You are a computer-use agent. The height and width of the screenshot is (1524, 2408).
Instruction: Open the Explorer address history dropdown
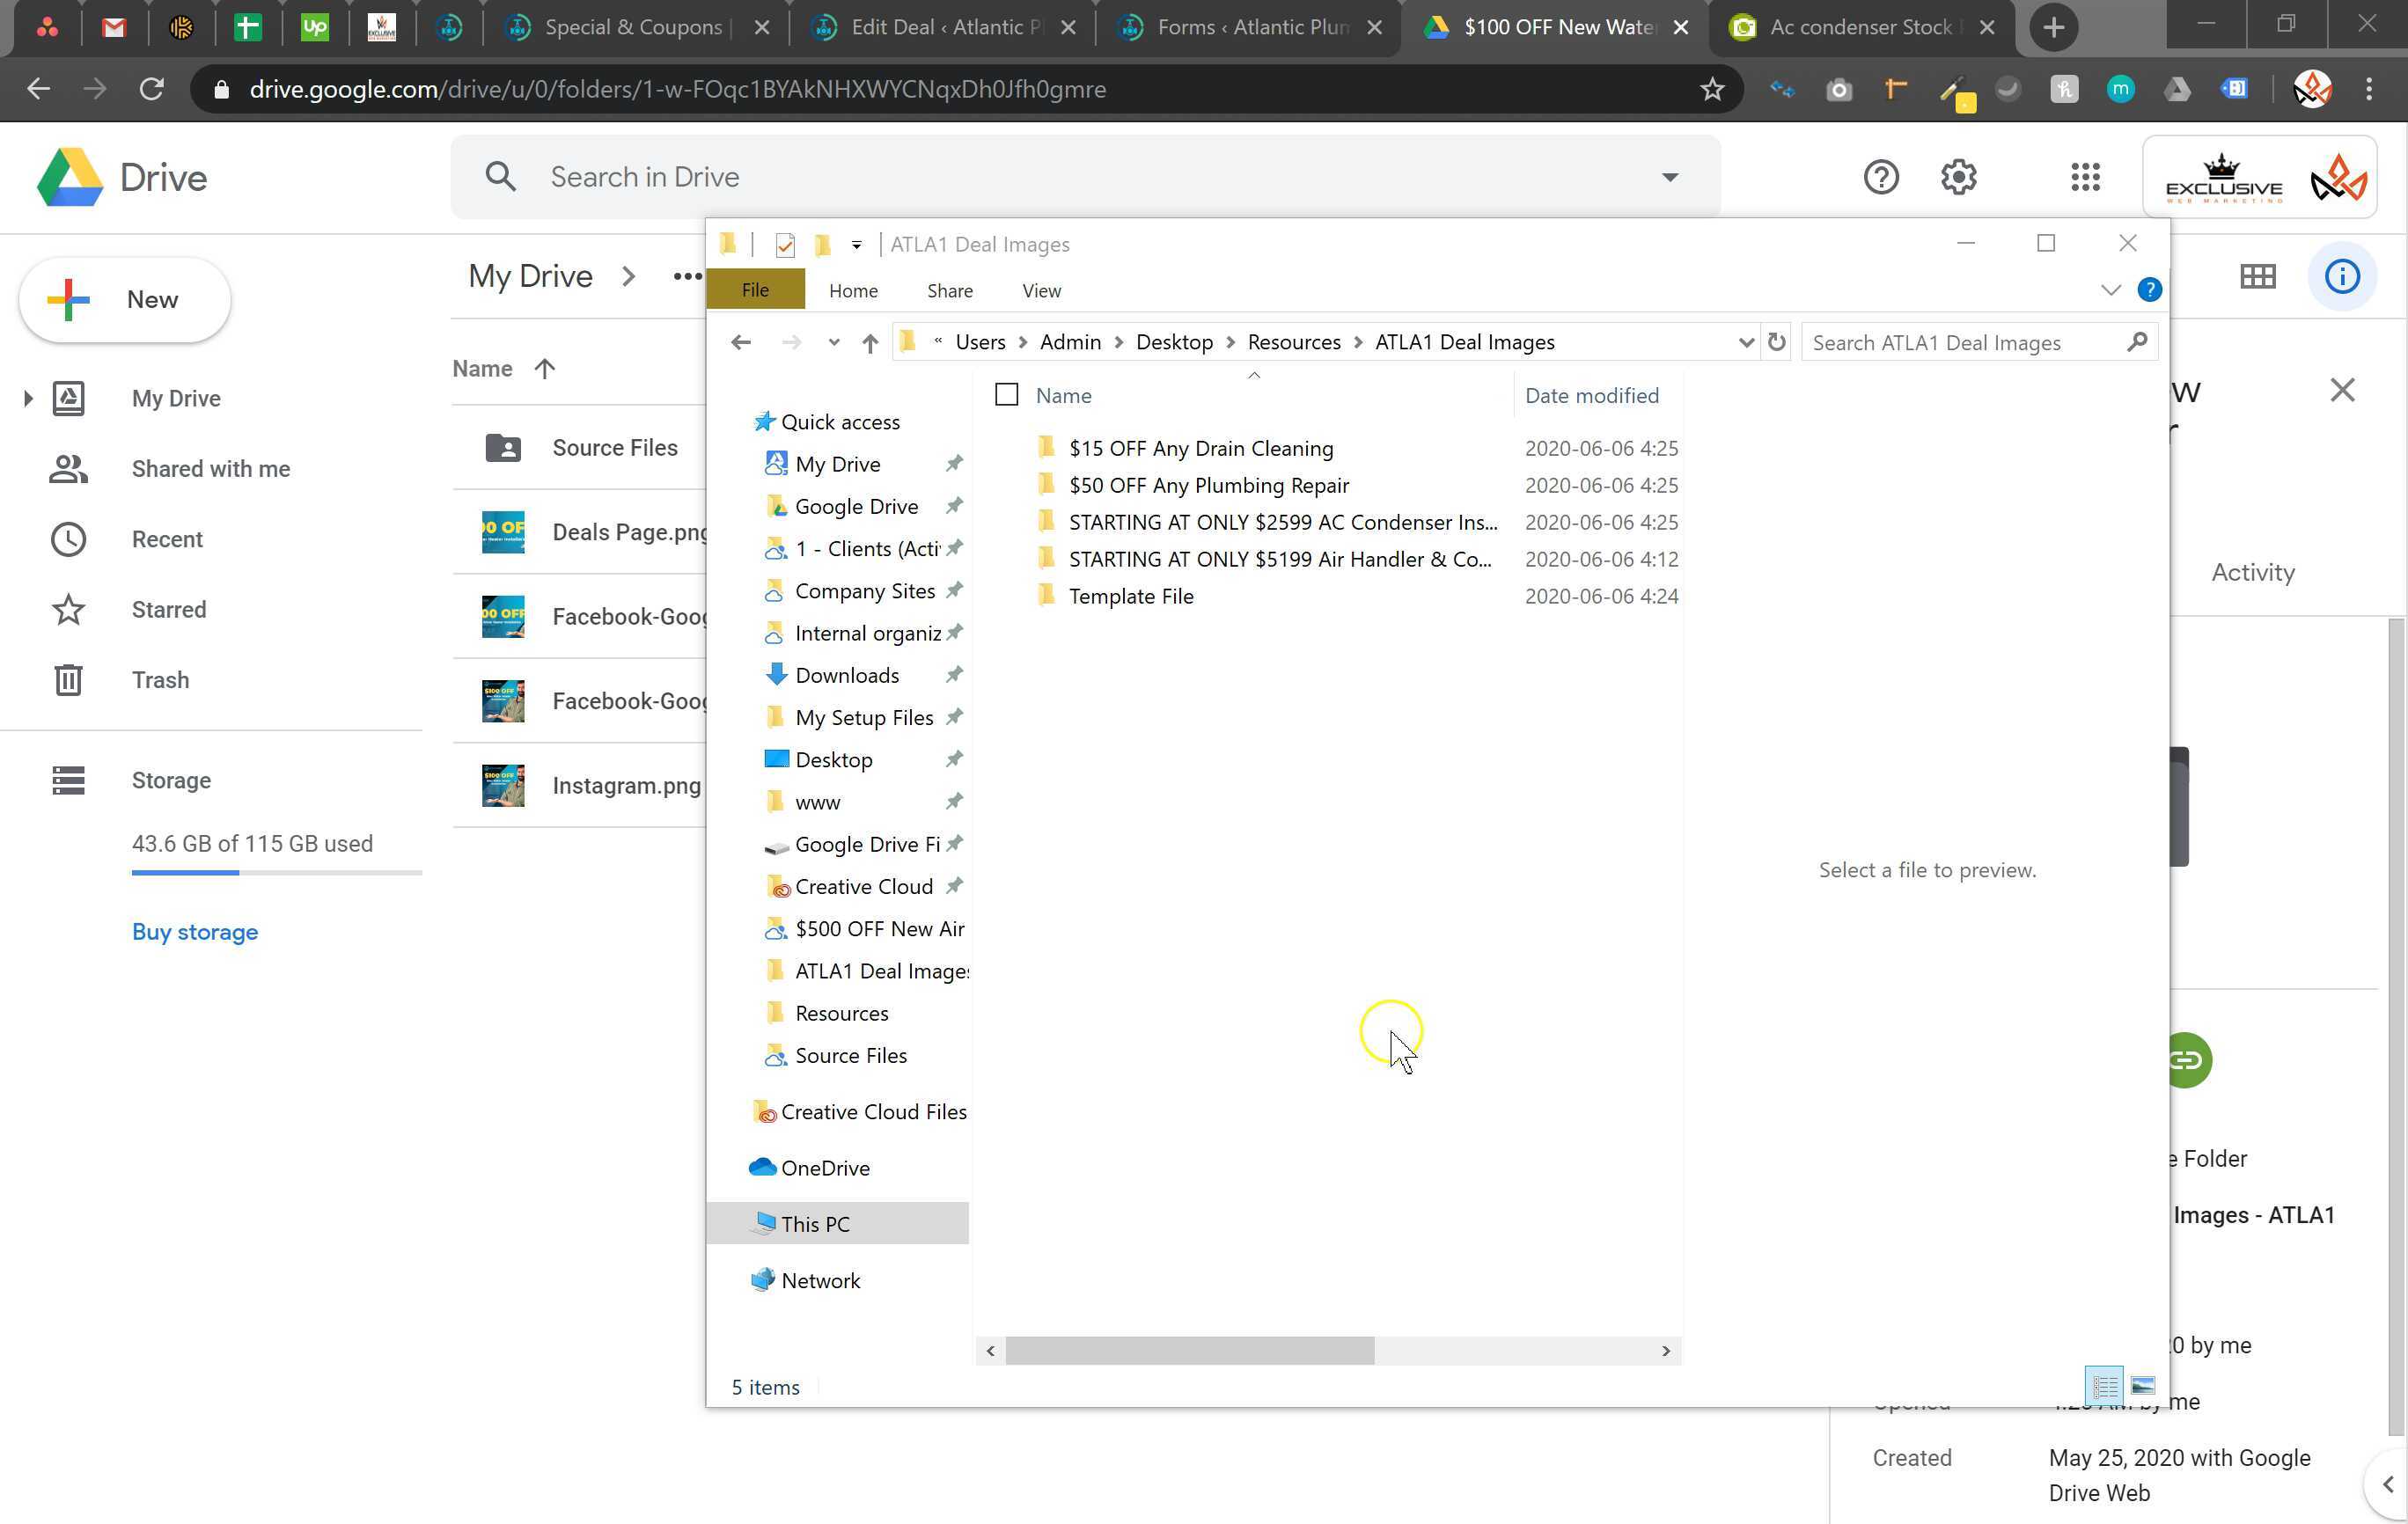(x=1745, y=342)
